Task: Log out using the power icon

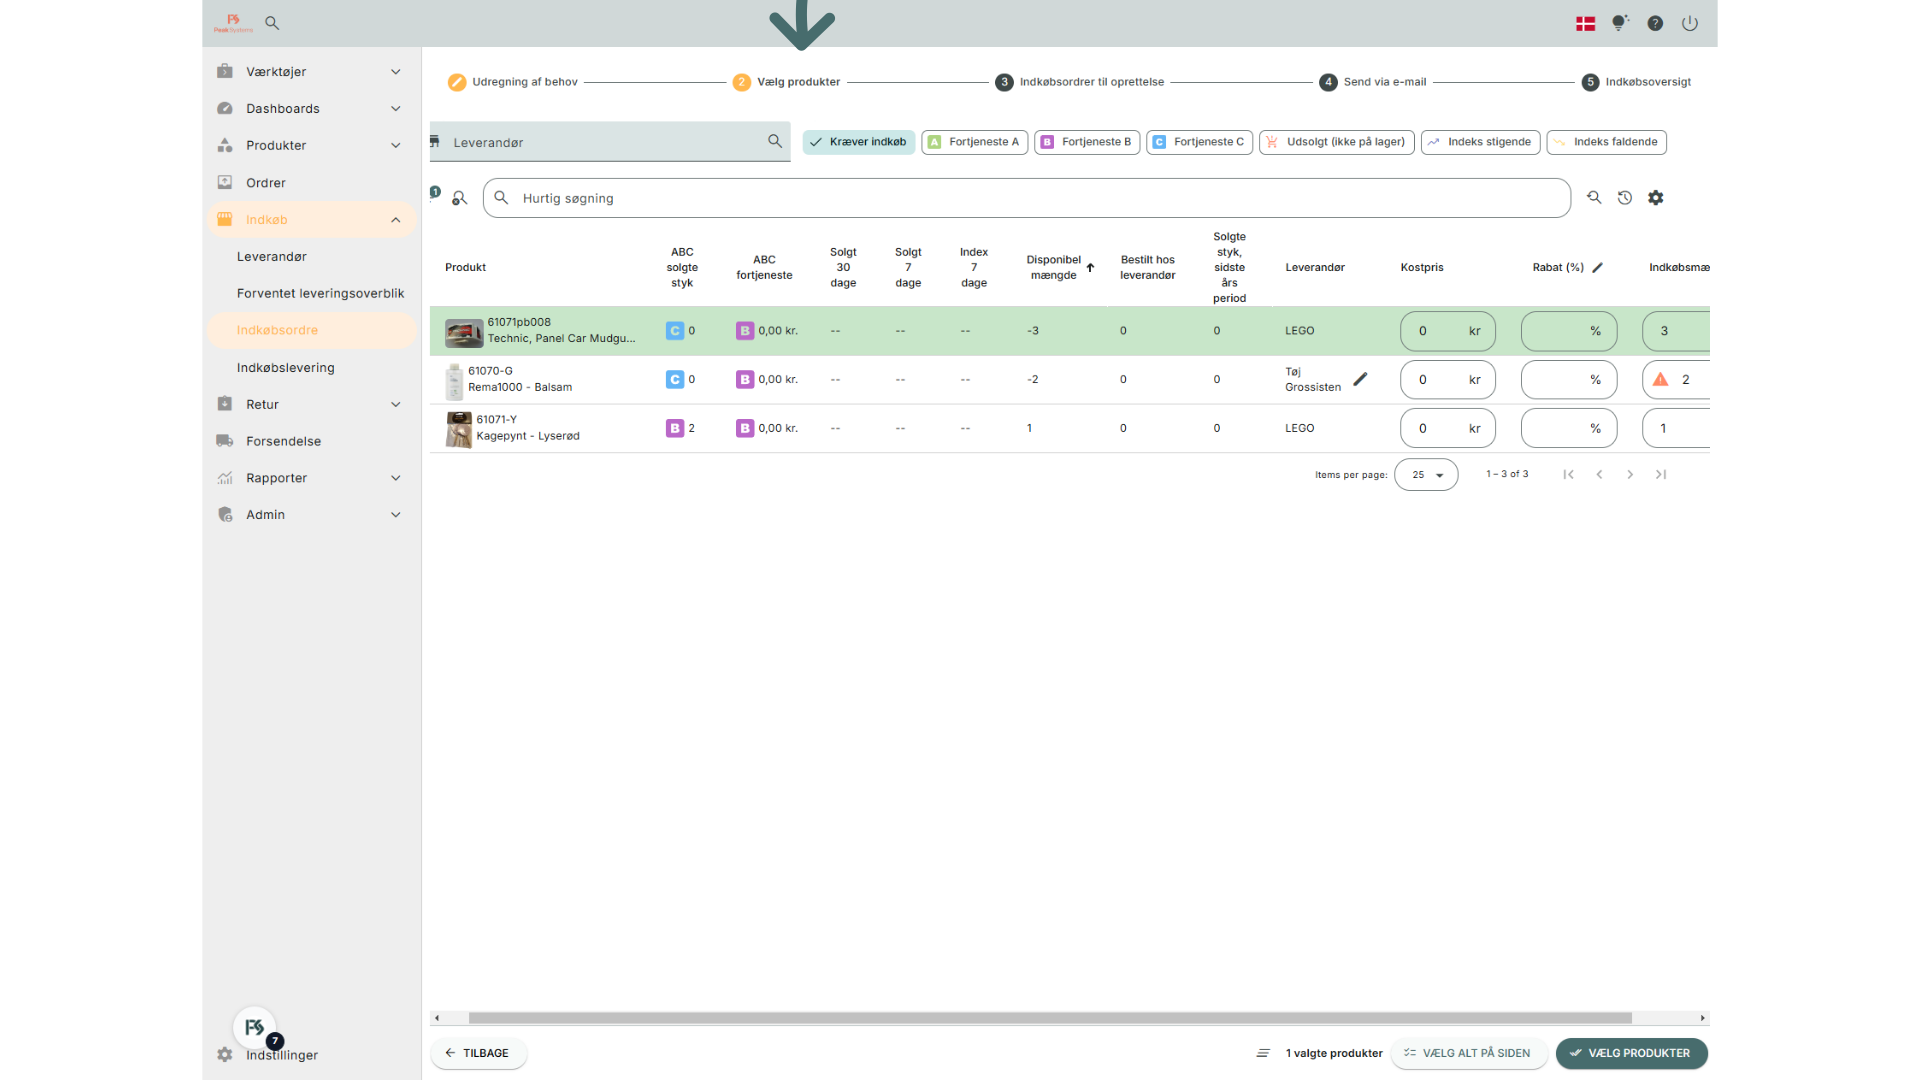Action: 1690,23
